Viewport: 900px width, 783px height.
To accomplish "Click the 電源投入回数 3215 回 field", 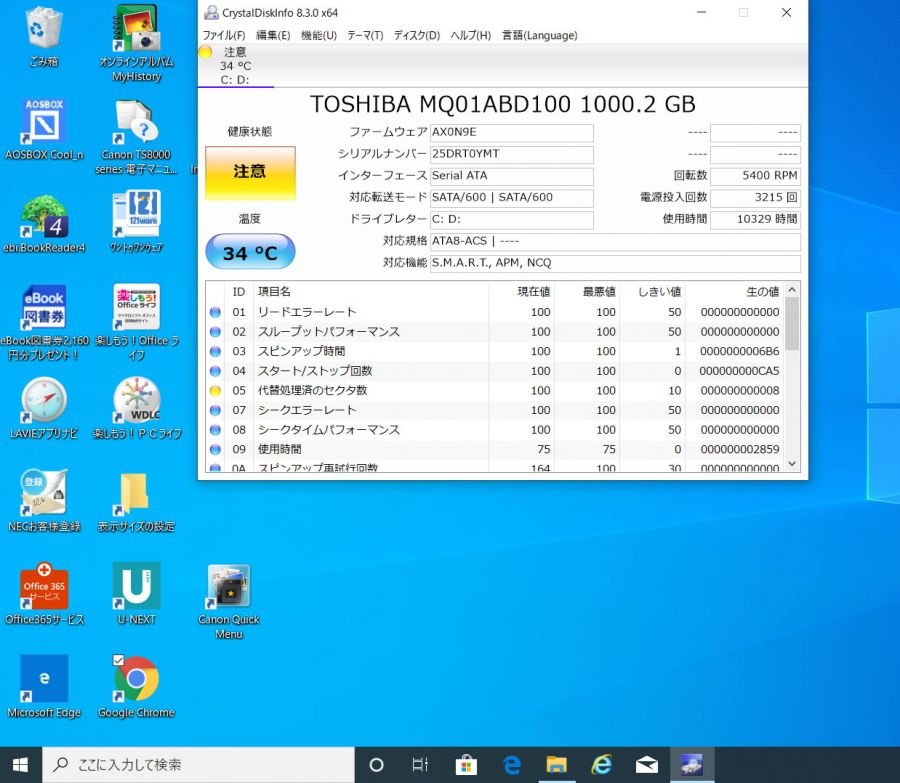I will (x=755, y=197).
